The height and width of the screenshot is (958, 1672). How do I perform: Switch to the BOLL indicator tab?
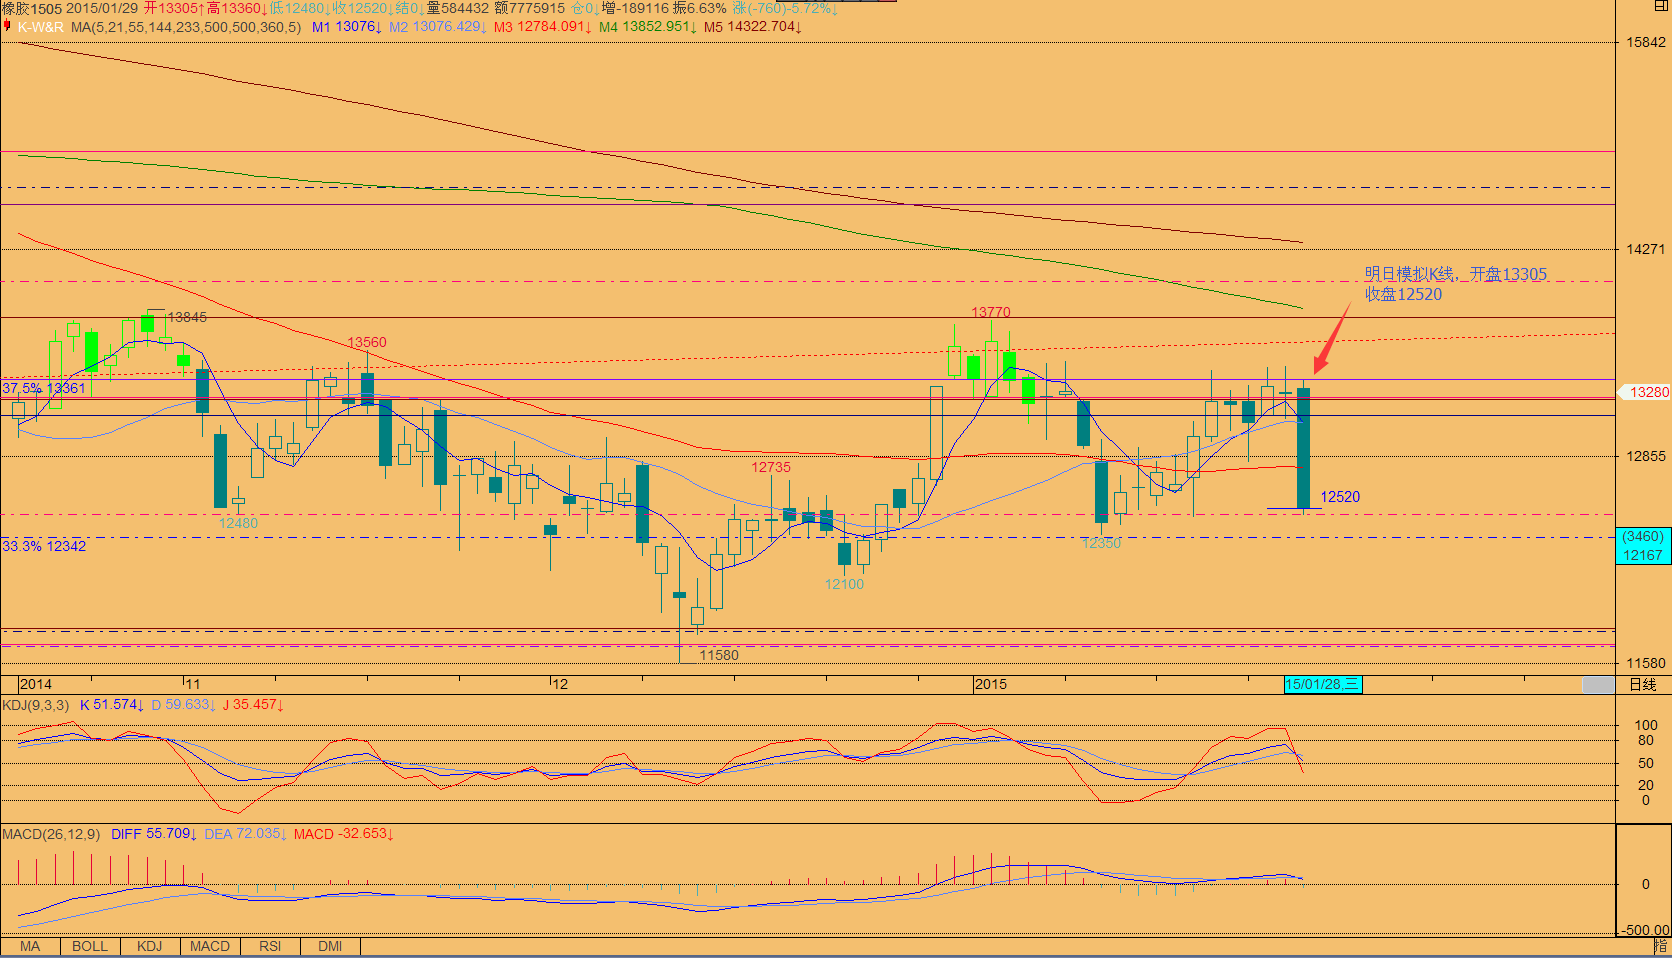pos(90,946)
